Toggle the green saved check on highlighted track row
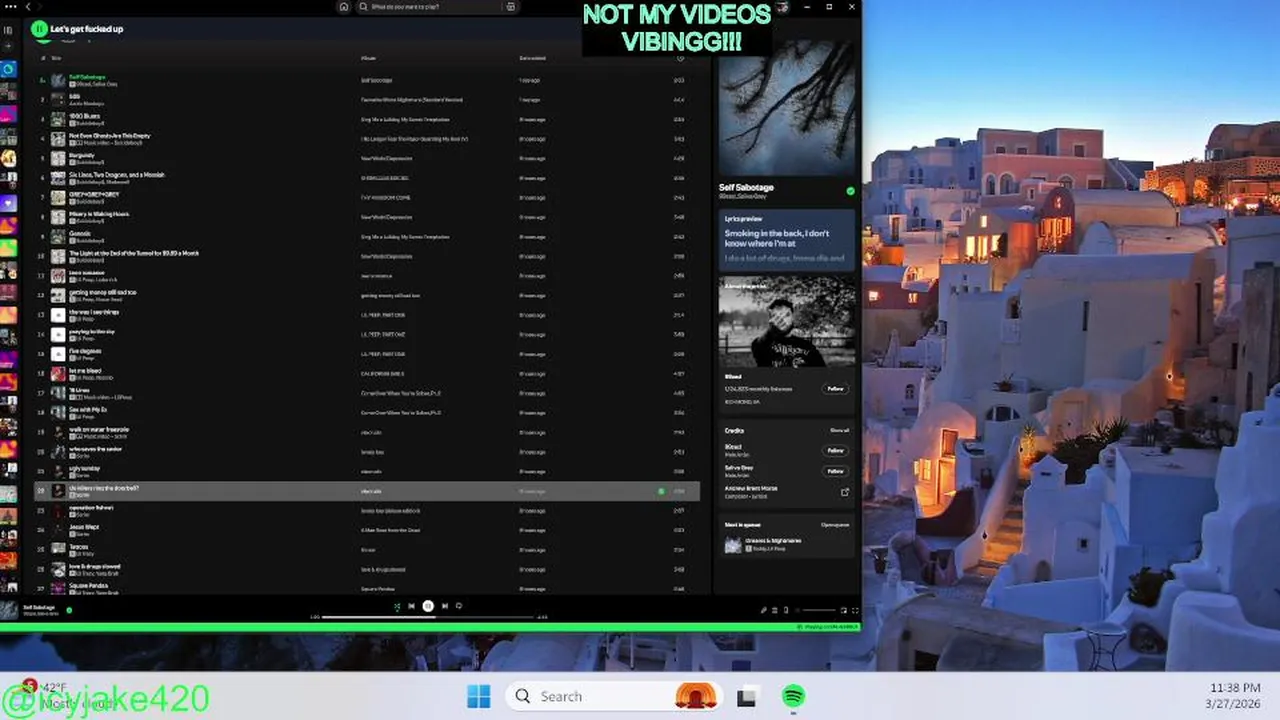The image size is (1280, 720). pyautogui.click(x=661, y=492)
